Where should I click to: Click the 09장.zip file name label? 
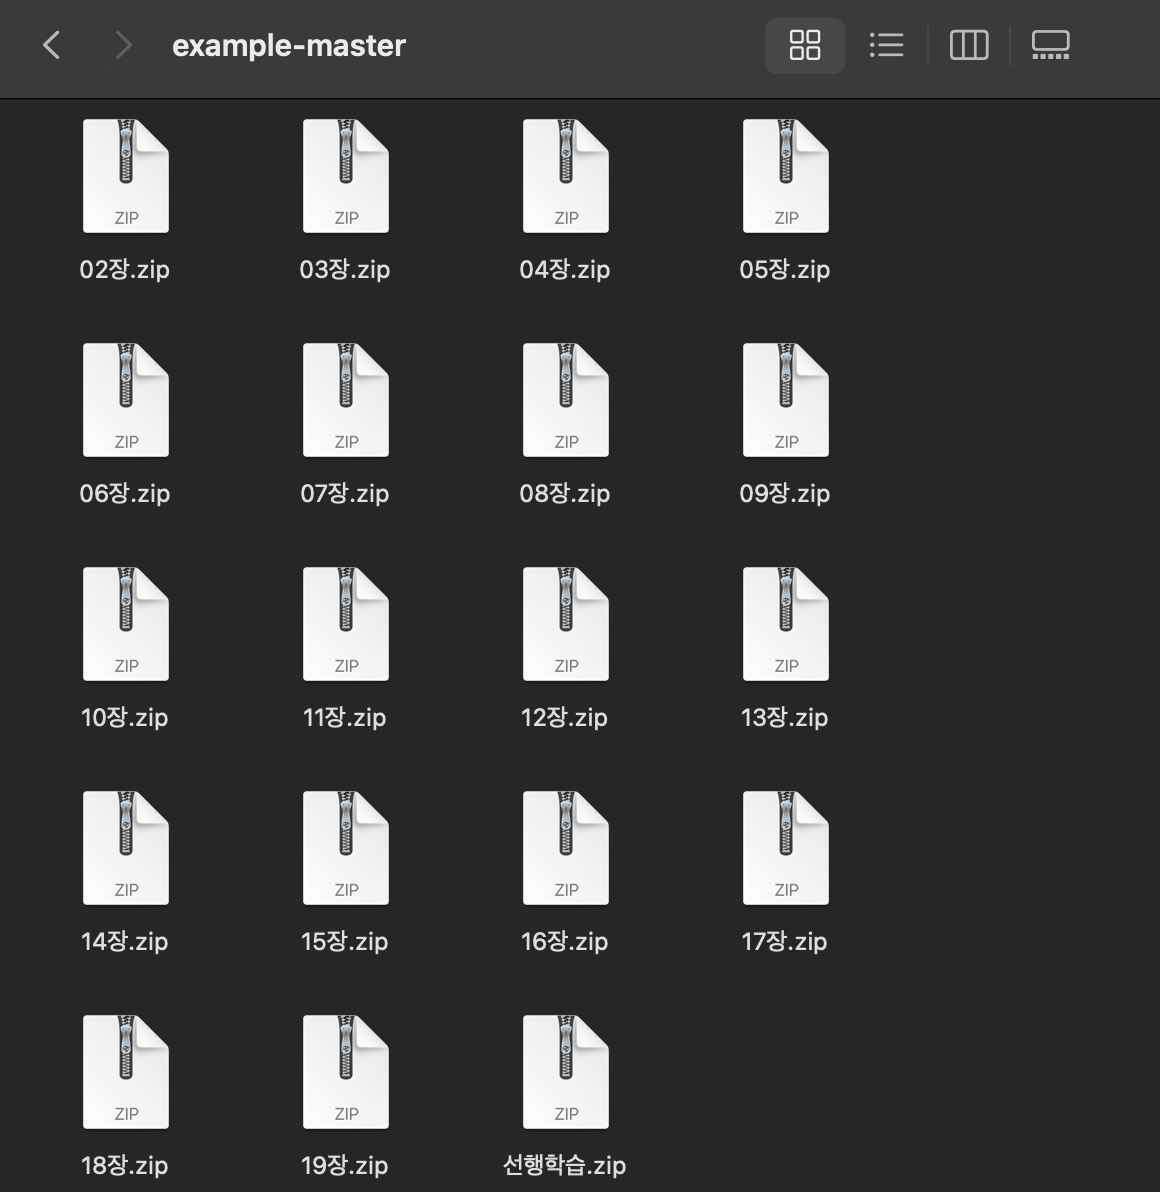pos(785,493)
